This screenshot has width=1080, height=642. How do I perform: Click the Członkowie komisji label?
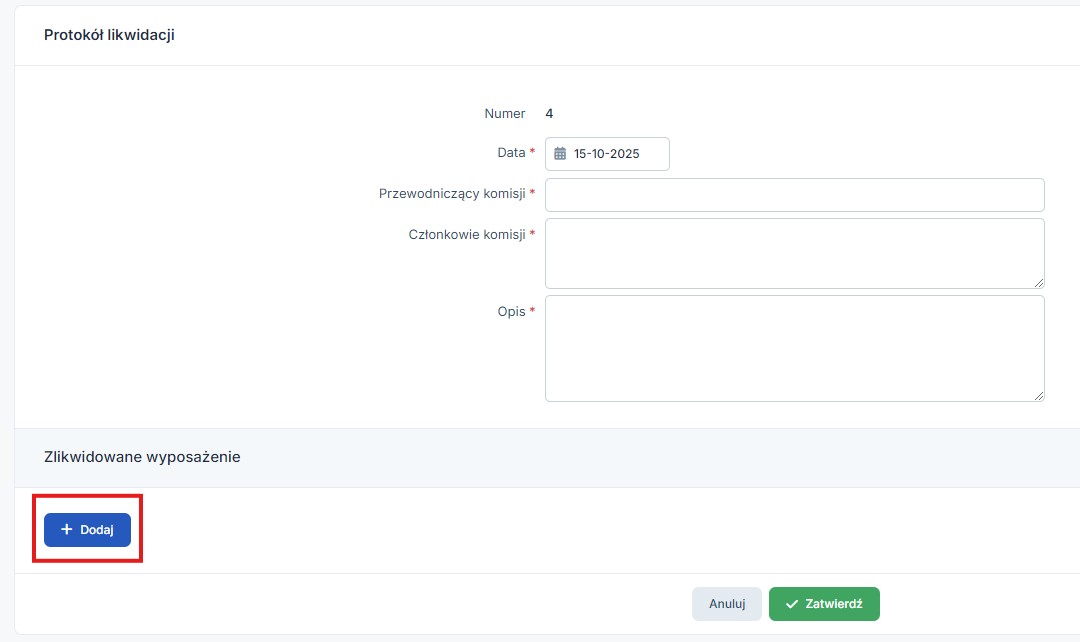tap(467, 234)
